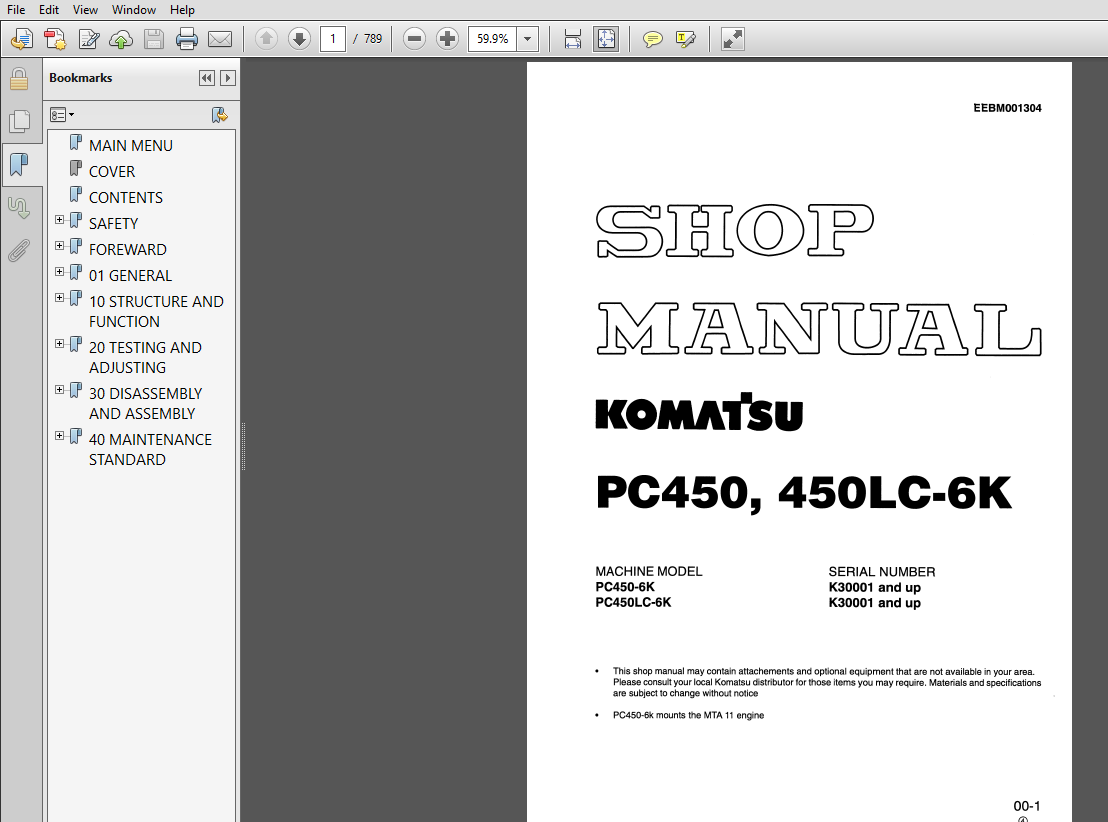The width and height of the screenshot is (1108, 822).
Task: Select the FOREWARD bookmark label
Action: pos(128,250)
